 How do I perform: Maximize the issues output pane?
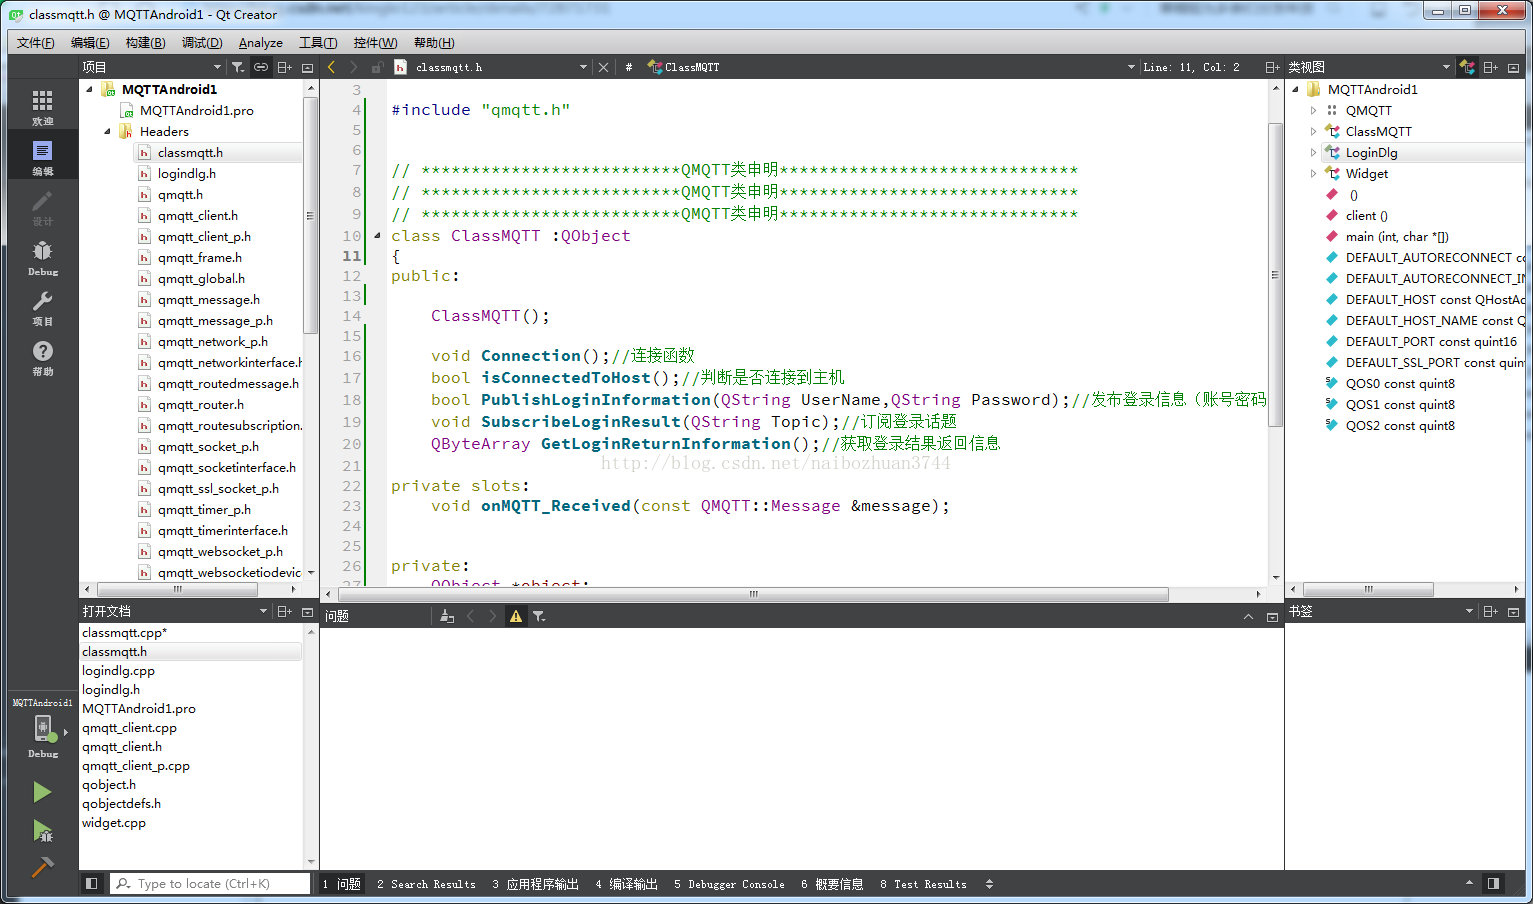[x=1248, y=616]
